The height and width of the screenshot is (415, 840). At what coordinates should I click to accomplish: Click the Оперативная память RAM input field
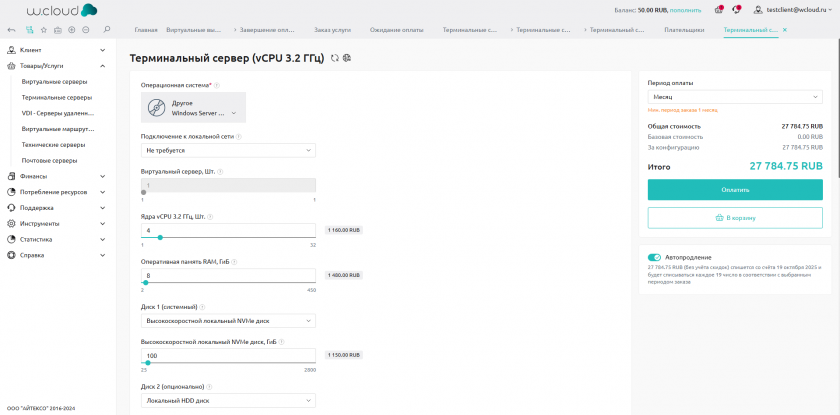228,275
